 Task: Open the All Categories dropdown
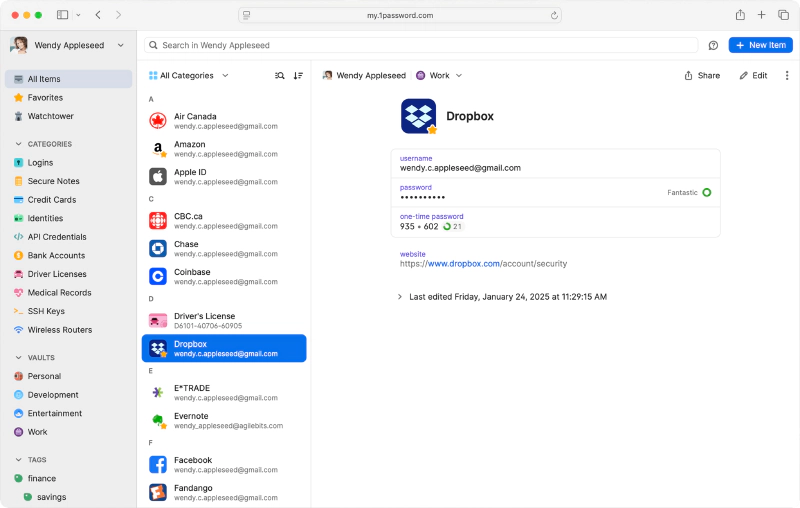tap(188, 75)
